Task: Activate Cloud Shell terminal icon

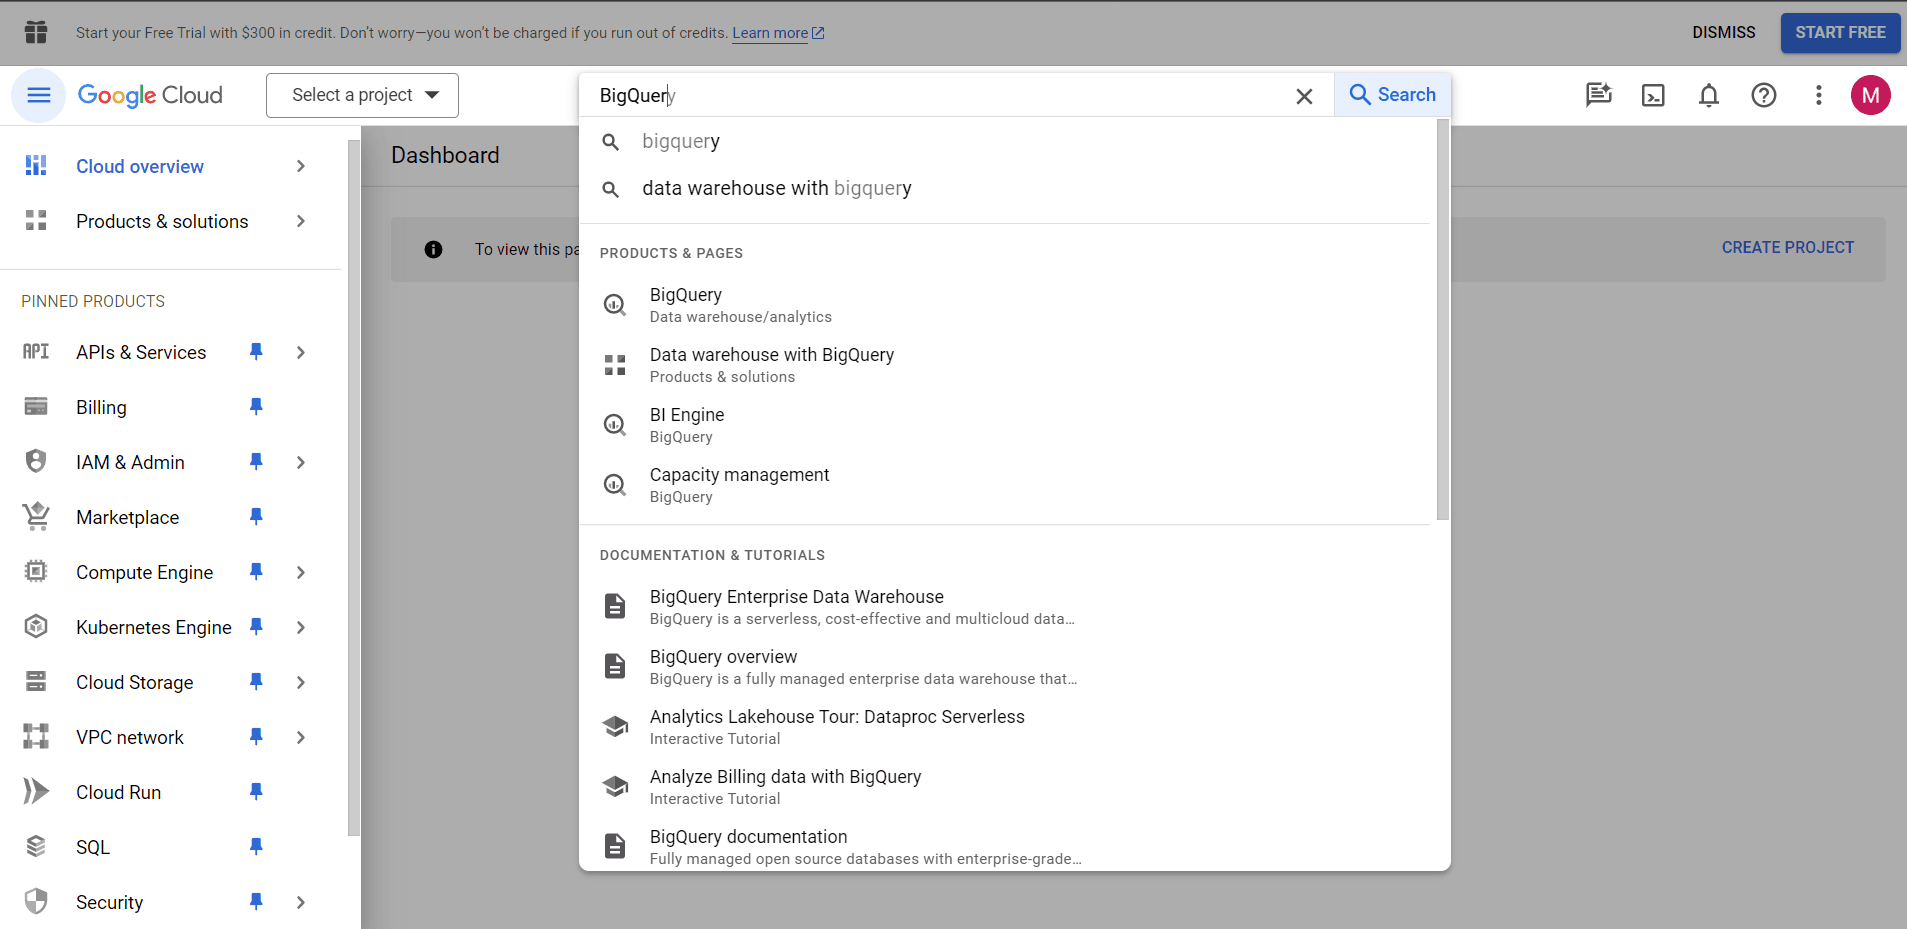Action: point(1654,95)
